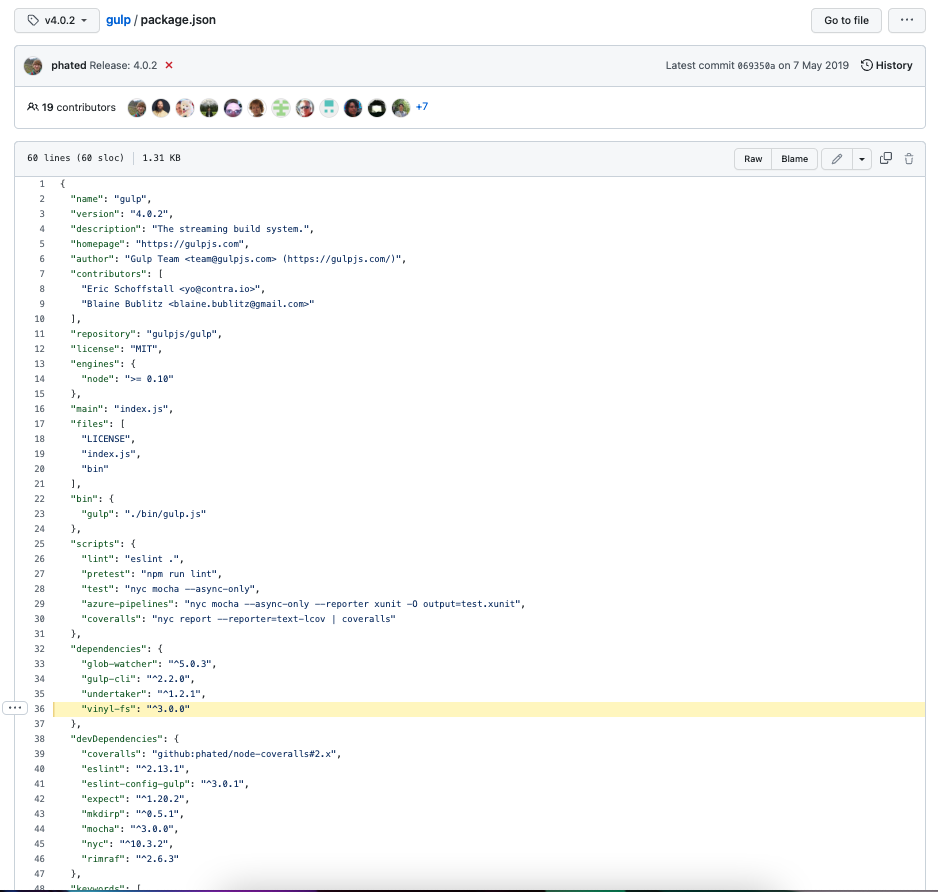This screenshot has height=892, width=938.
Task: Open the v4.0.2 tag switcher dropdown
Action: click(x=57, y=20)
